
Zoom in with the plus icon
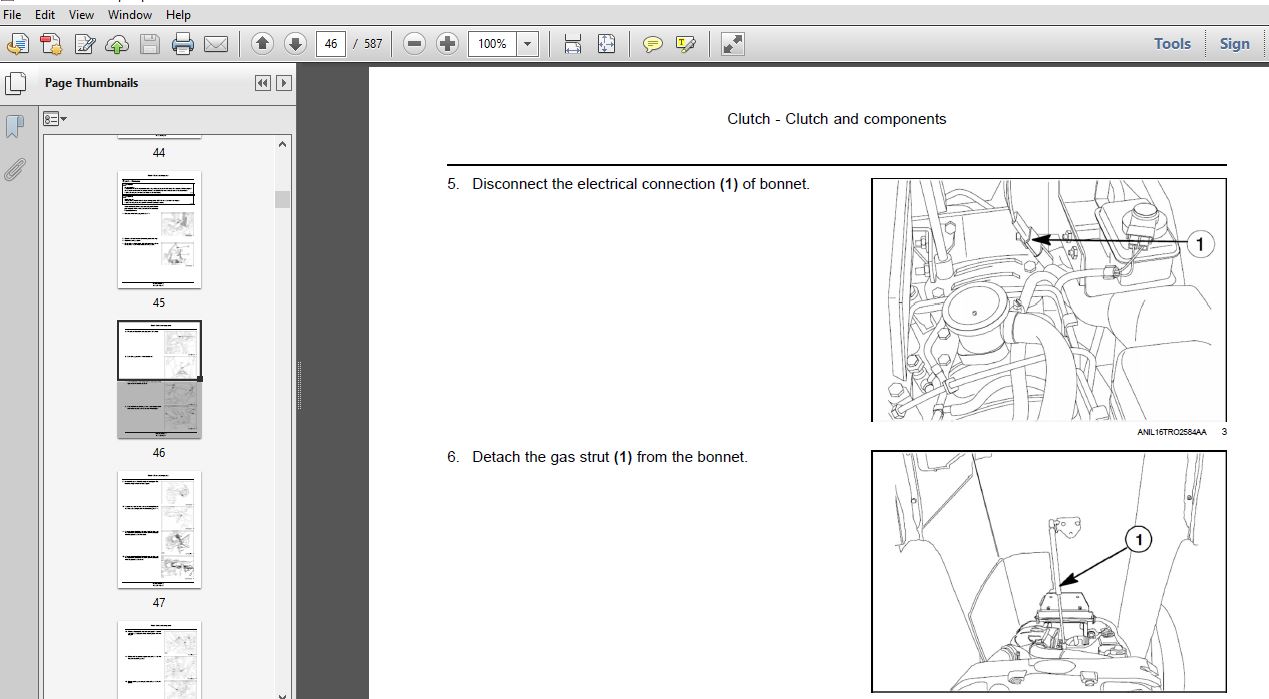pos(448,44)
